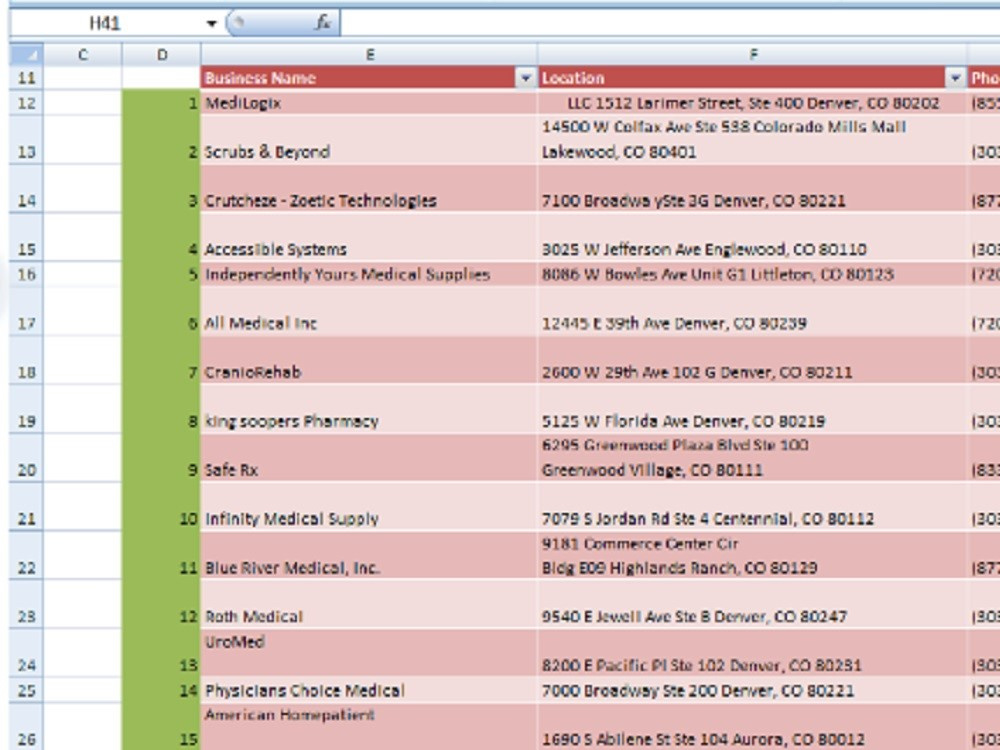Select the MediLogix cell
This screenshot has height=750, width=1000.
coord(369,103)
